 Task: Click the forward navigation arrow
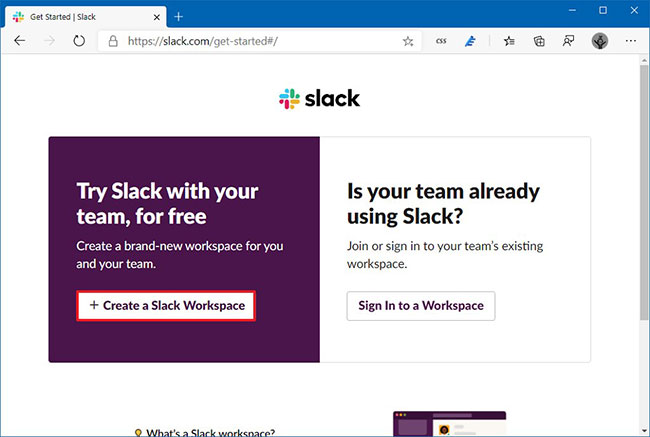(49, 41)
